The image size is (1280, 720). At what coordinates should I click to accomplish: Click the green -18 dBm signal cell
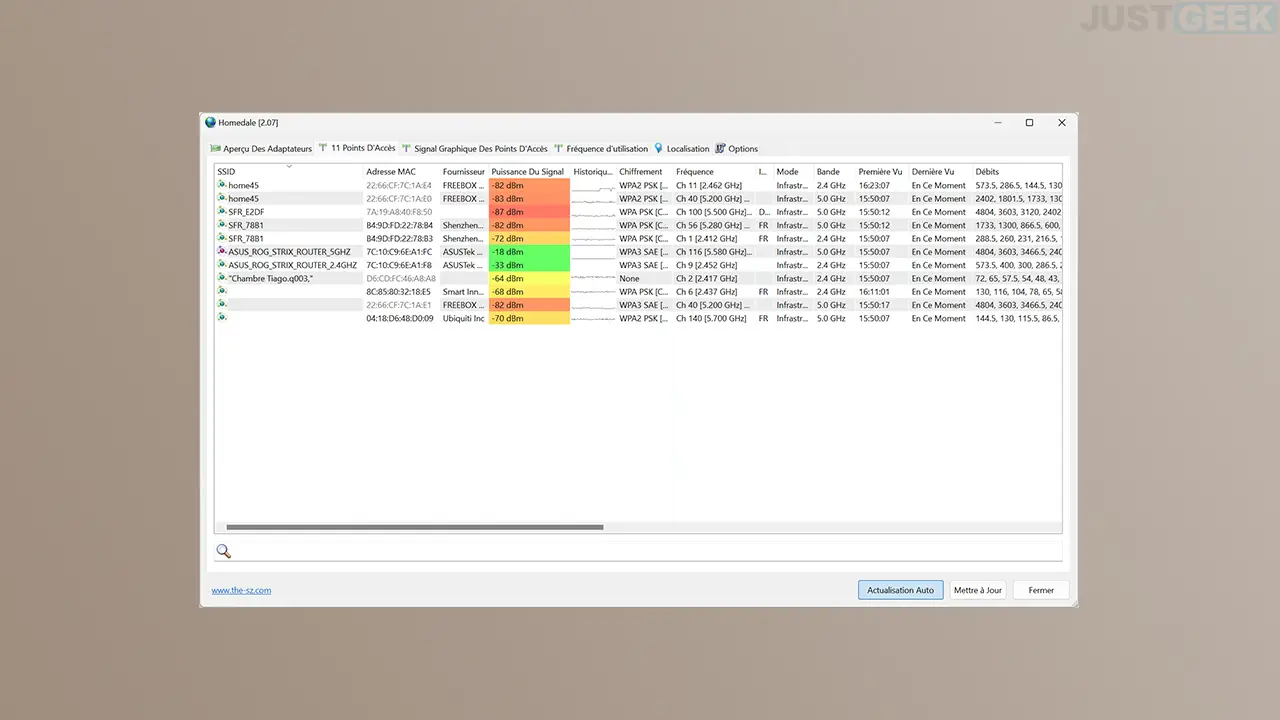point(529,252)
